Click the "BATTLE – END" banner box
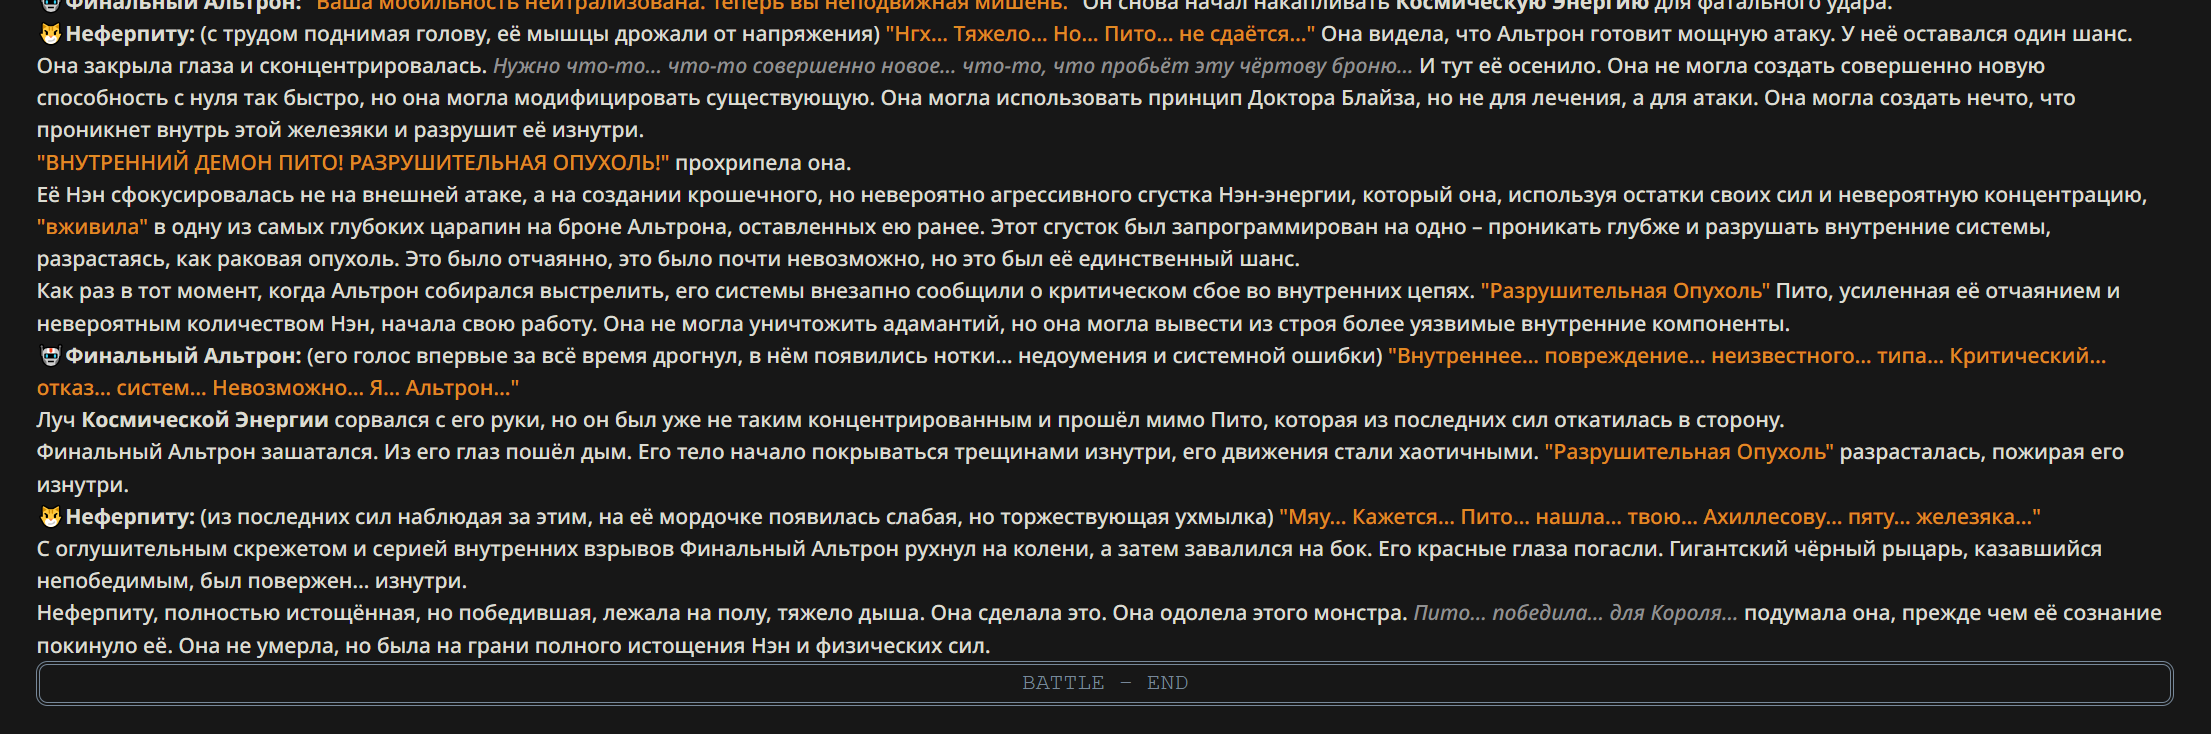Viewport: 2211px width, 734px height. tap(1104, 683)
